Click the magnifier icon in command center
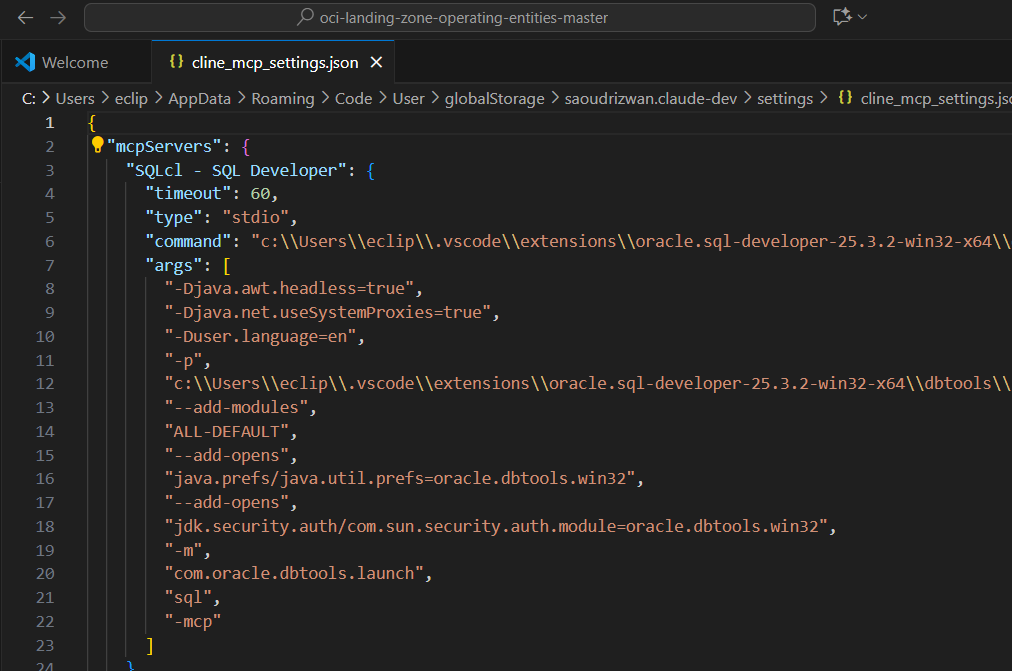The width and height of the screenshot is (1012, 671). [x=306, y=17]
